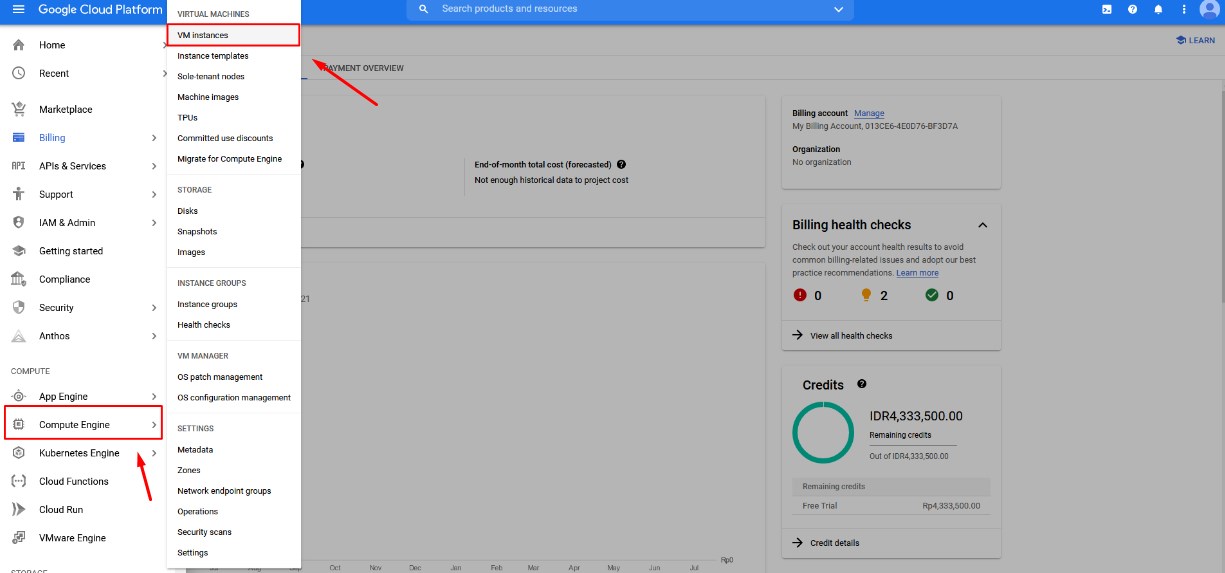Click the Learn more link
Image resolution: width=1225 pixels, height=573 pixels.
pyautogui.click(x=917, y=273)
